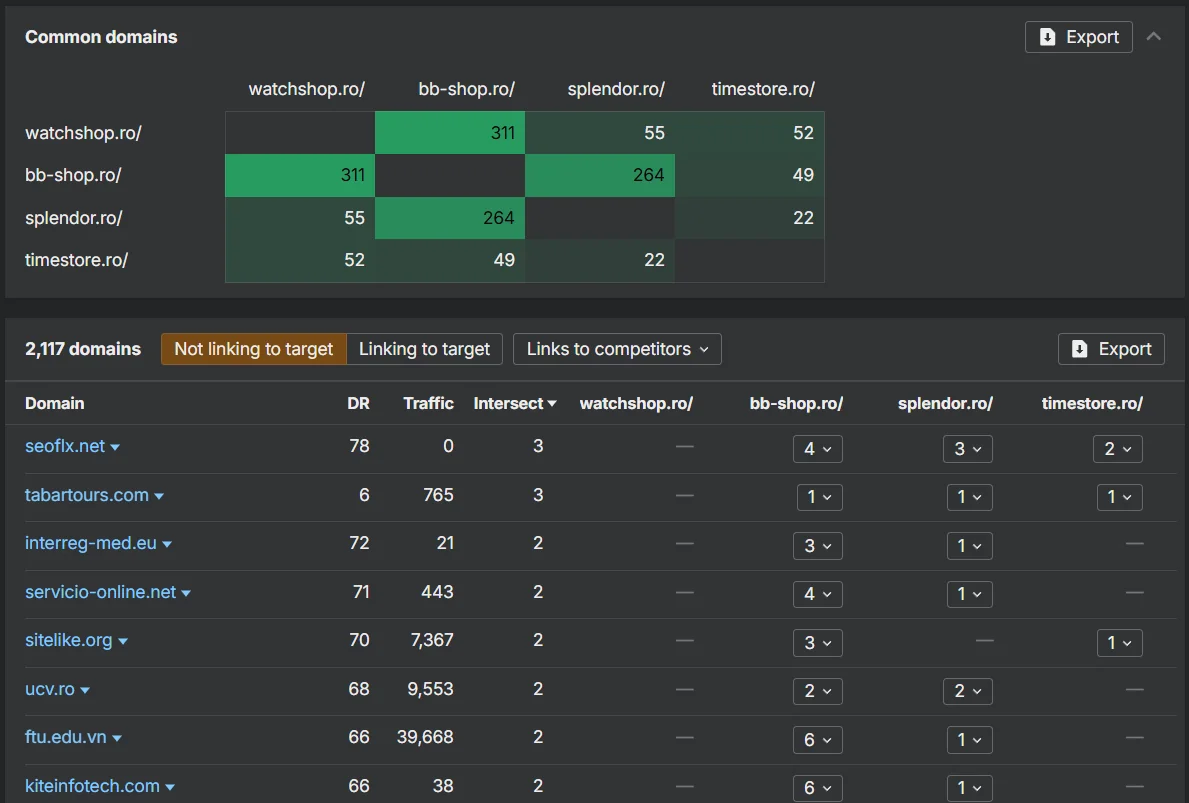Sort table by DR column header
The height and width of the screenshot is (803, 1189).
359,403
